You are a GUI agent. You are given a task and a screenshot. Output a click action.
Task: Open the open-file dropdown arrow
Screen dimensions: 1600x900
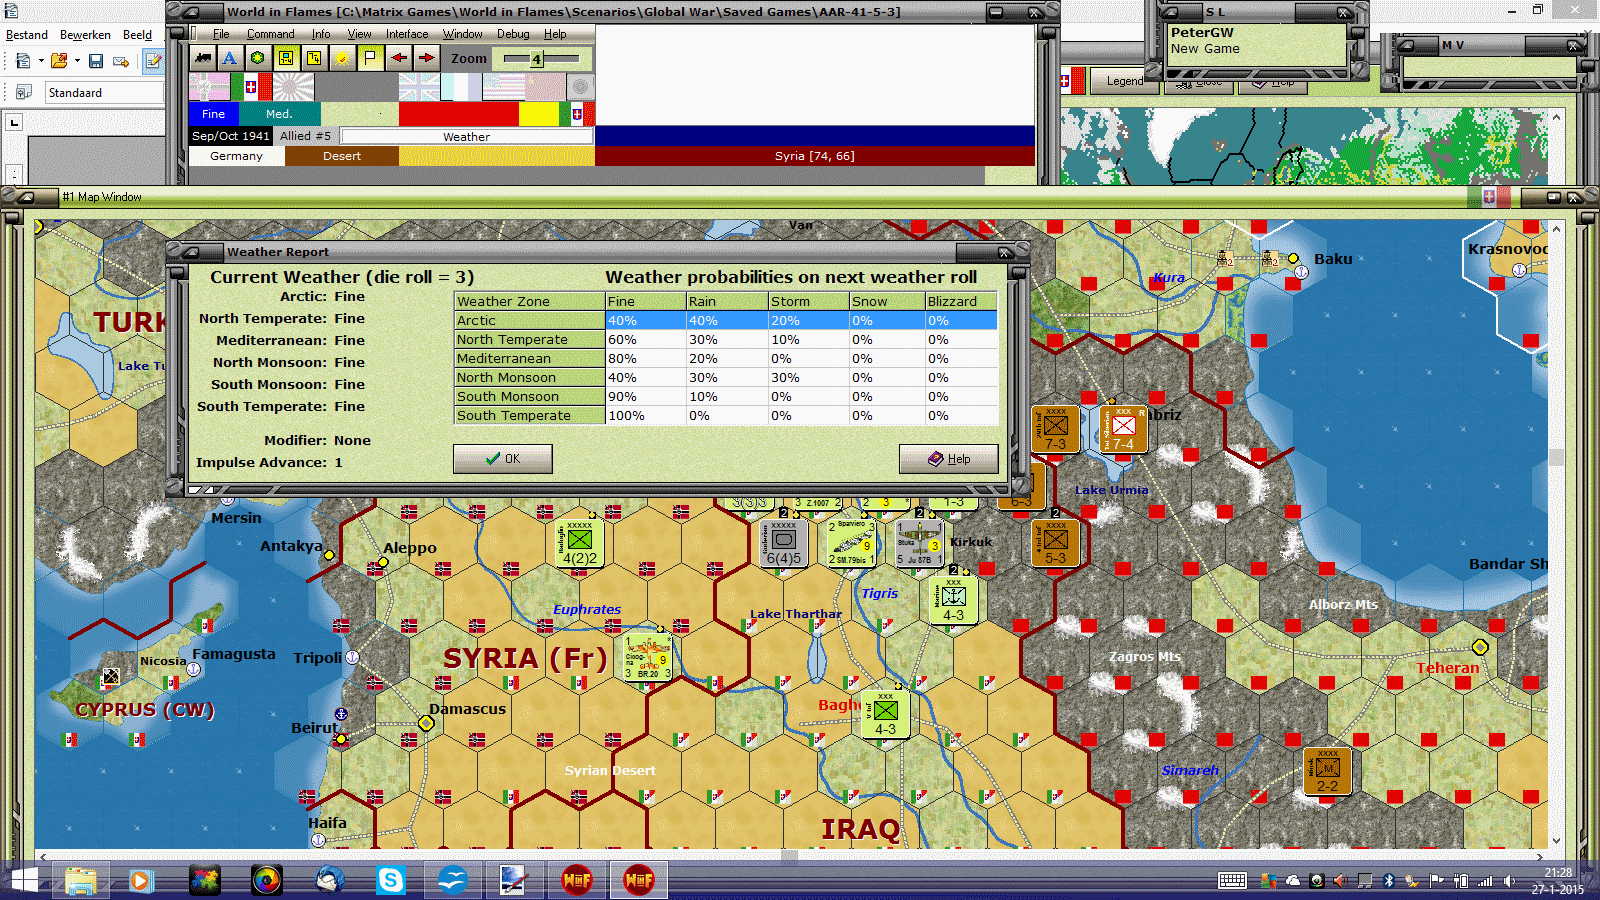coord(77,61)
